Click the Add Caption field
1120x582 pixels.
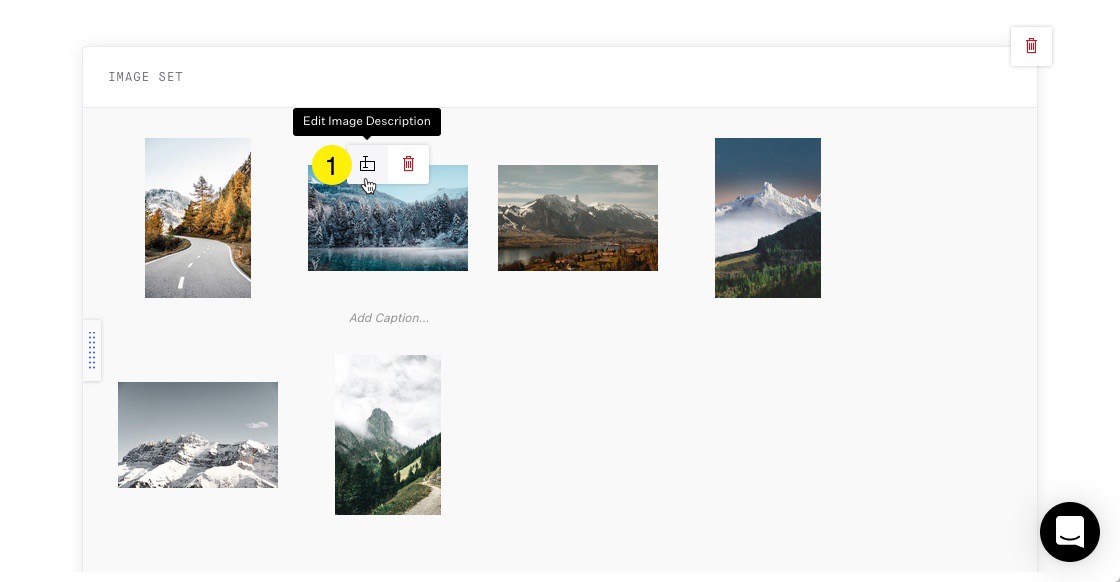click(389, 318)
